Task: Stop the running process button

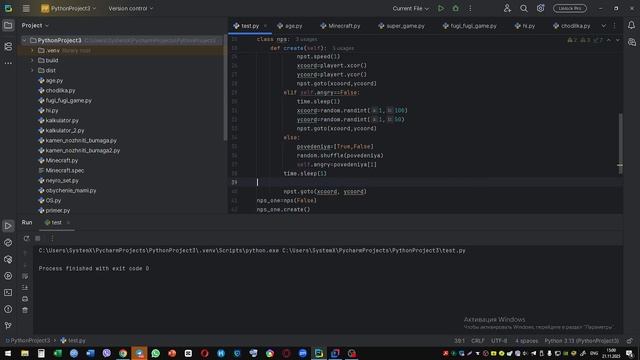Action: [38, 238]
